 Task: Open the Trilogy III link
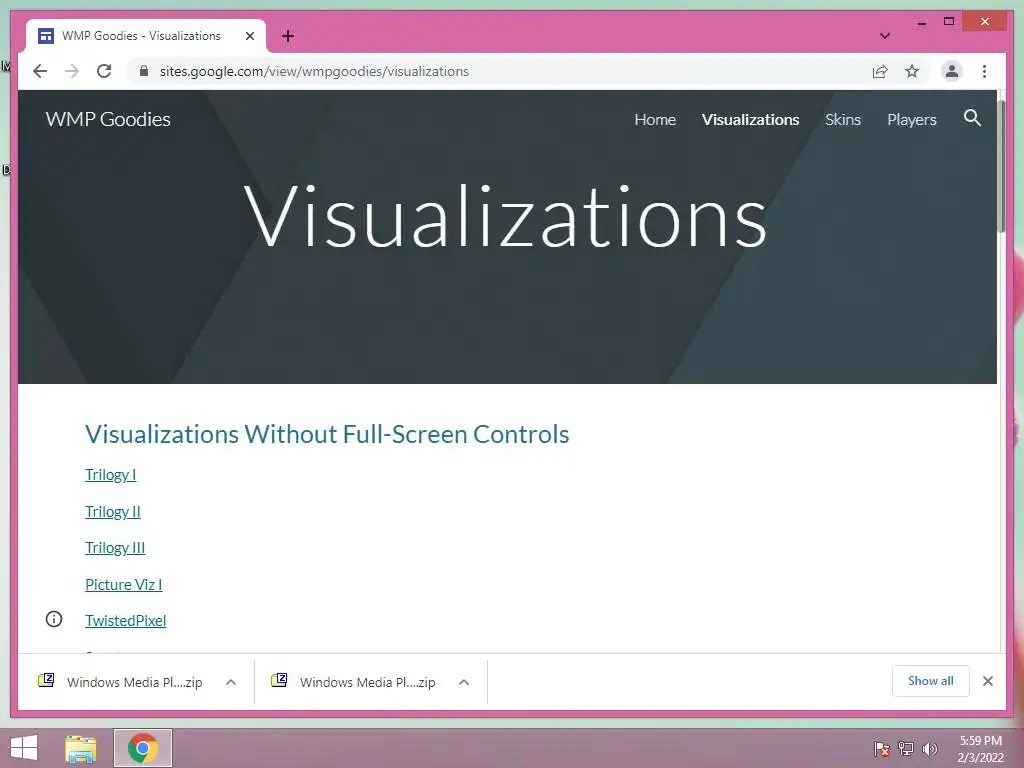pos(115,547)
